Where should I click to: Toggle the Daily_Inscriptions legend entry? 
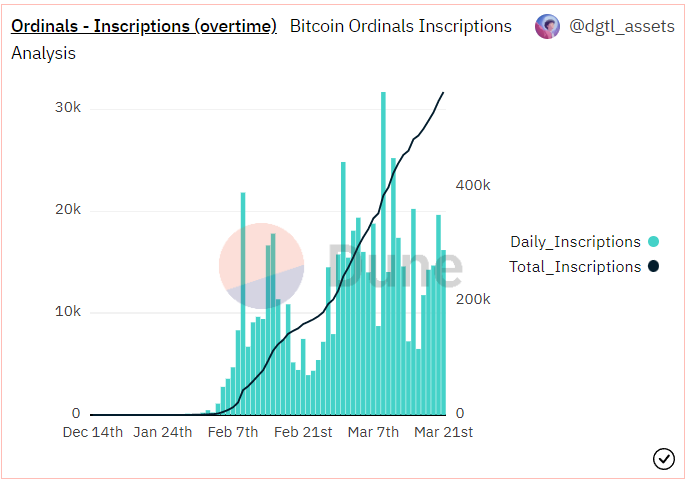(584, 242)
